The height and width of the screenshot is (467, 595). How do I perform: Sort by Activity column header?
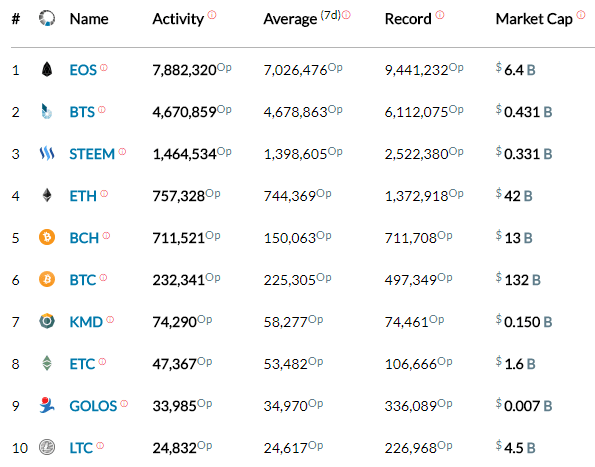[x=178, y=19]
